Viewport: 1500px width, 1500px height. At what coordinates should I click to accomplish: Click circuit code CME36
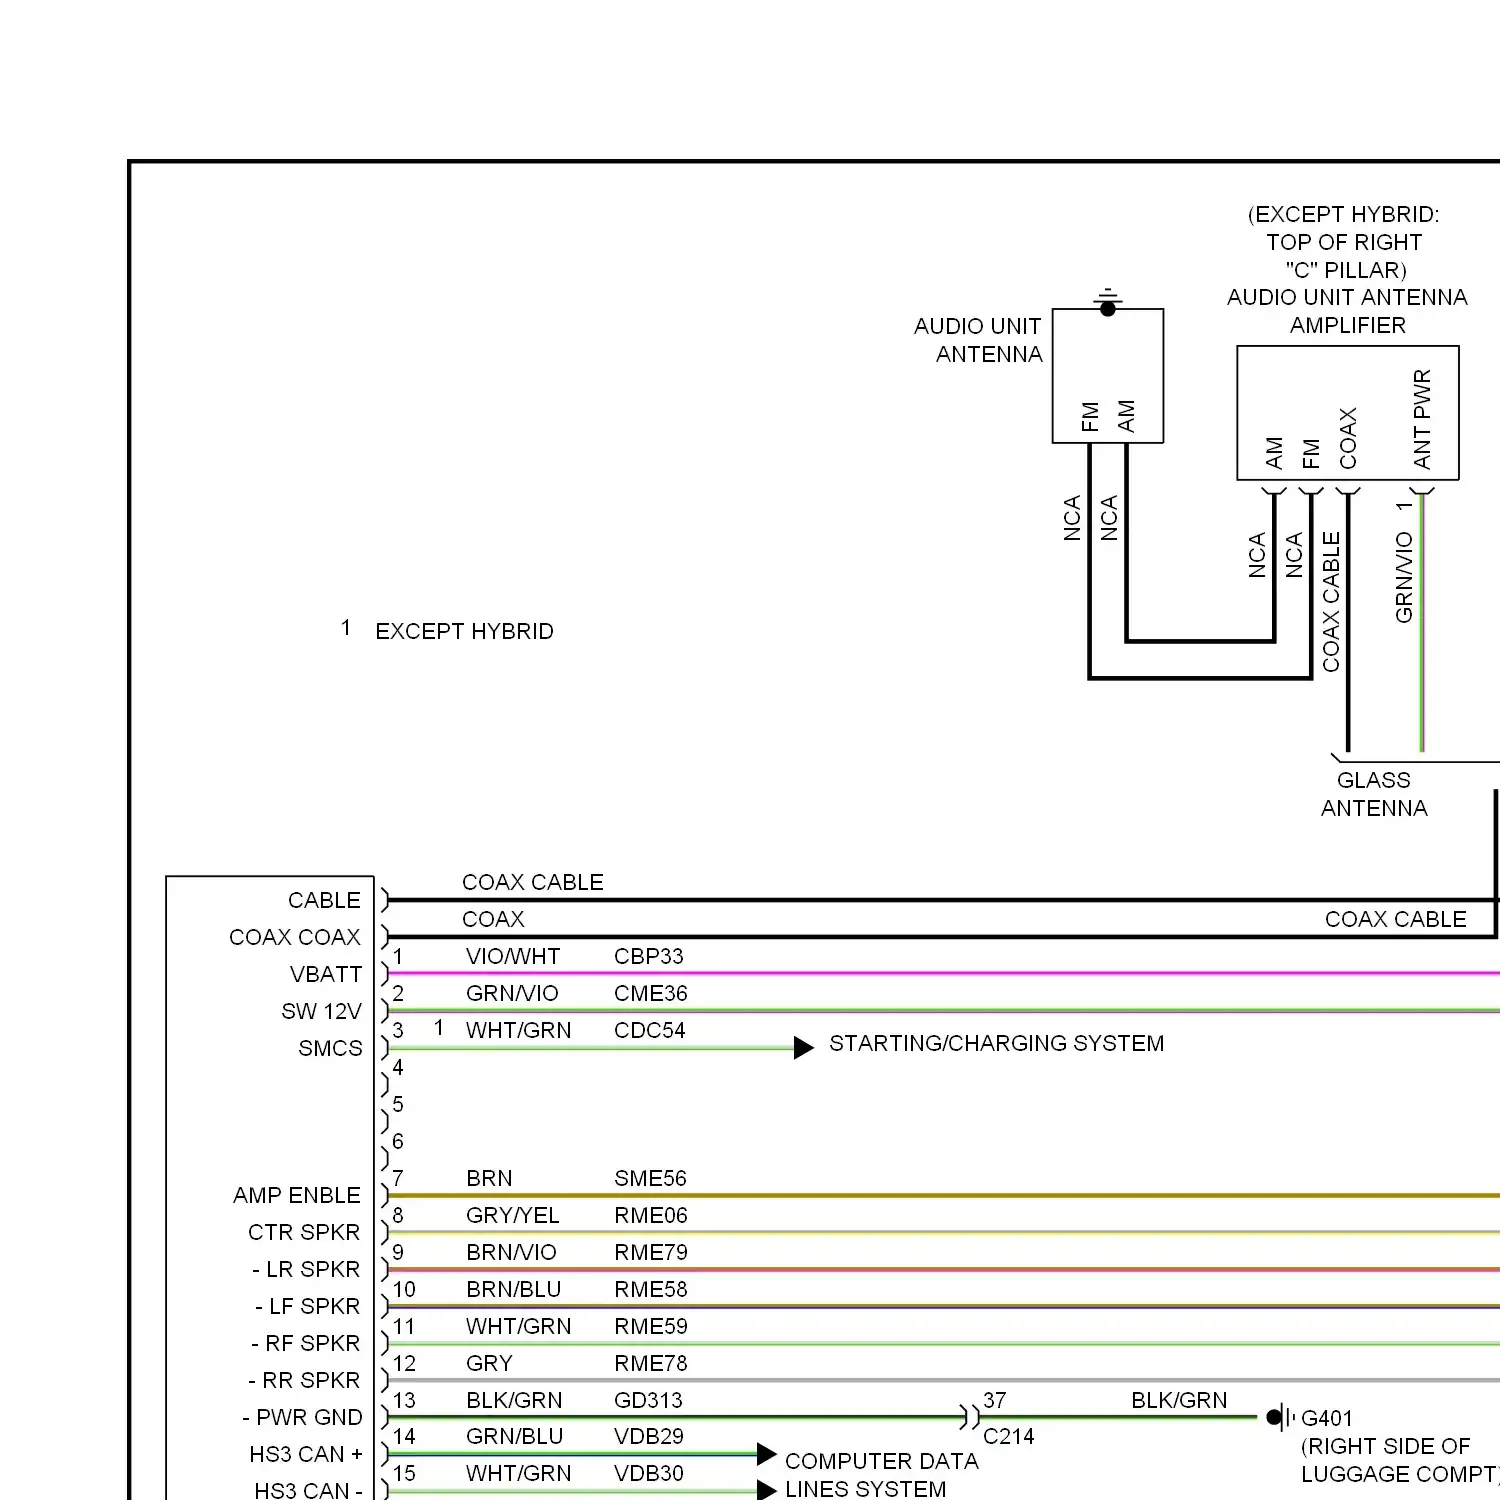(x=651, y=993)
